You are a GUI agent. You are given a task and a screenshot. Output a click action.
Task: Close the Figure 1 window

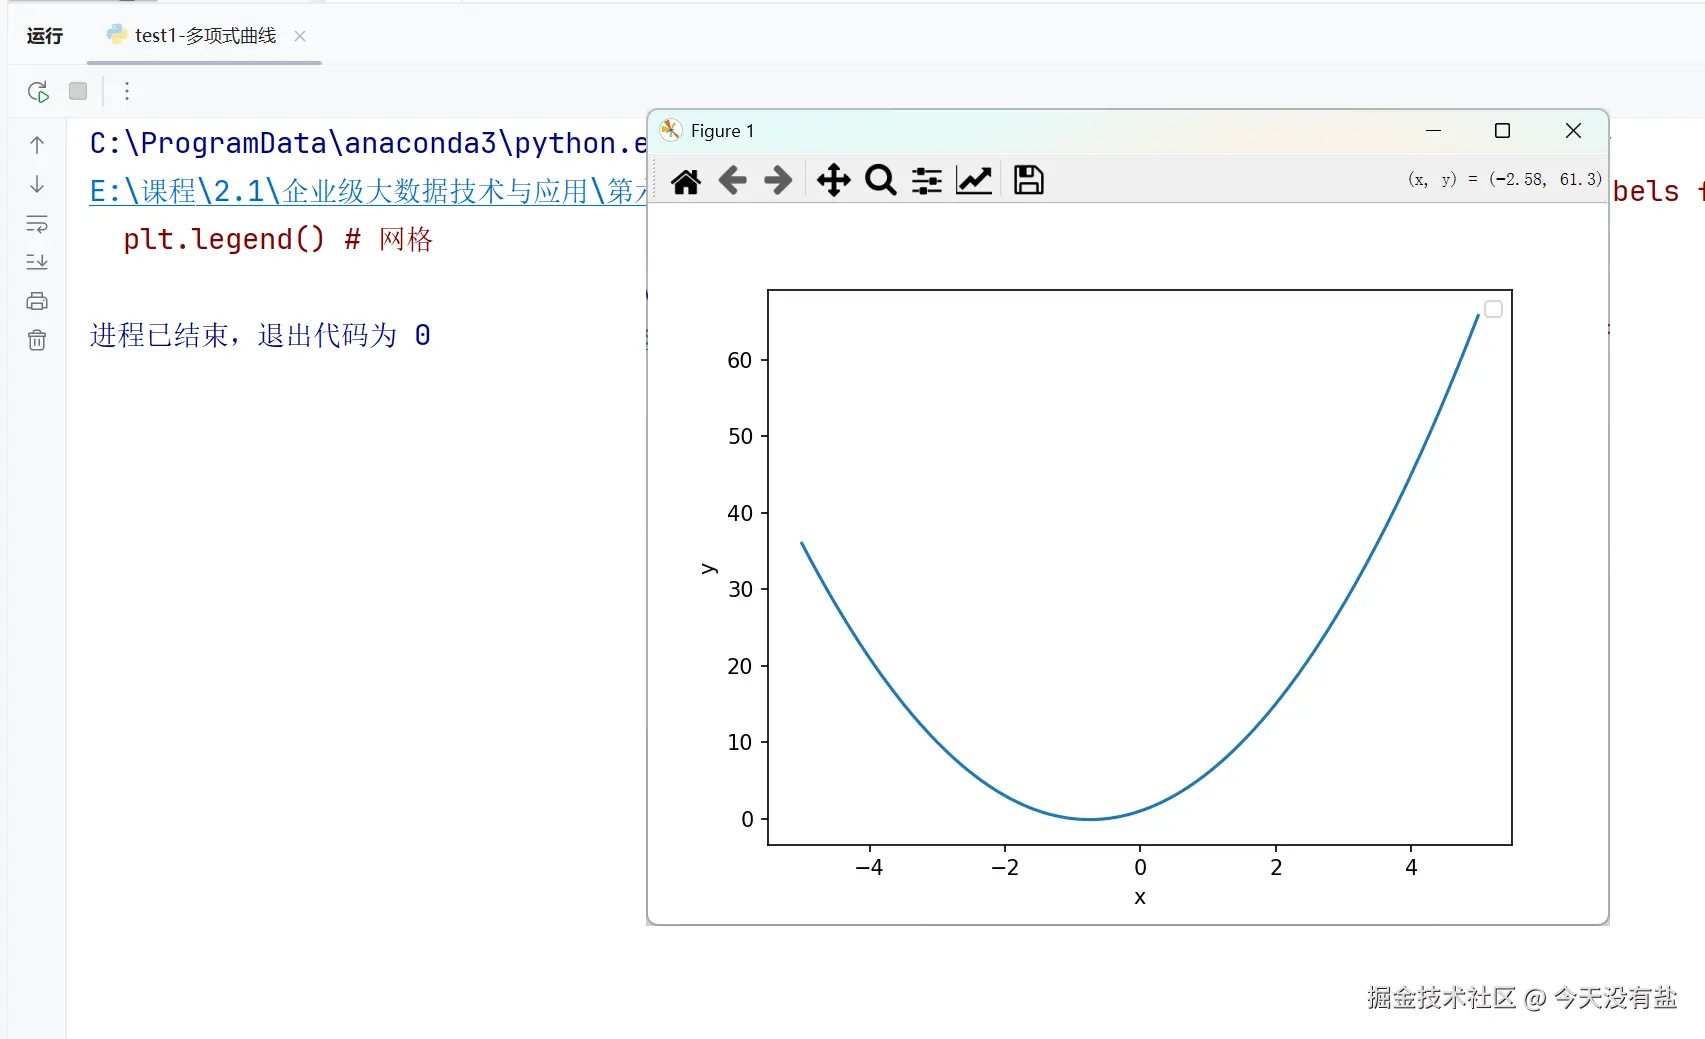(1573, 131)
